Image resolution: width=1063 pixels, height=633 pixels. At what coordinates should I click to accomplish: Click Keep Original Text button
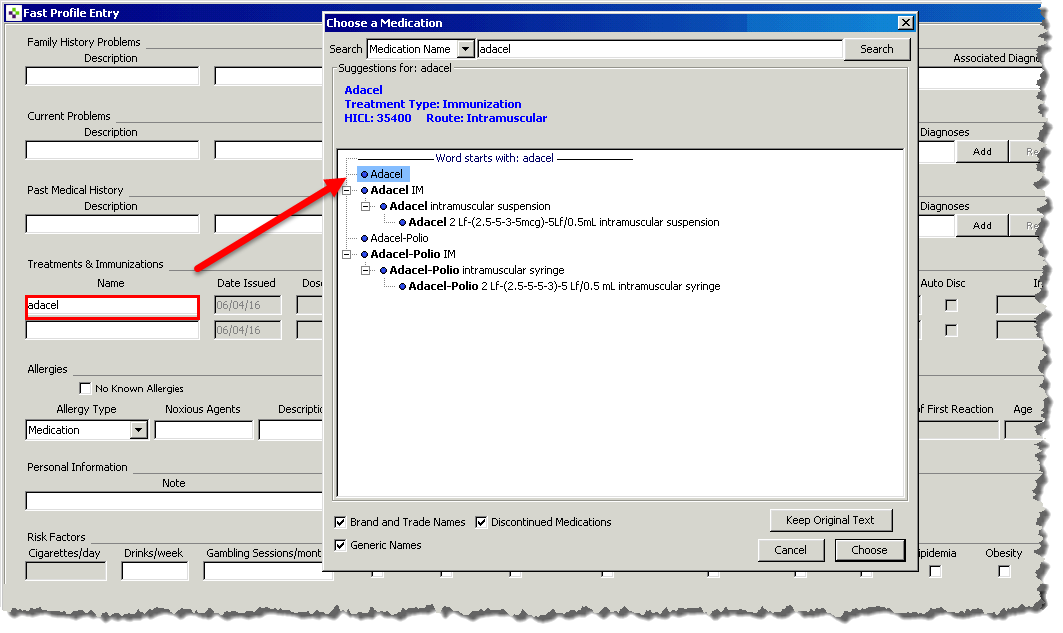click(x=830, y=520)
